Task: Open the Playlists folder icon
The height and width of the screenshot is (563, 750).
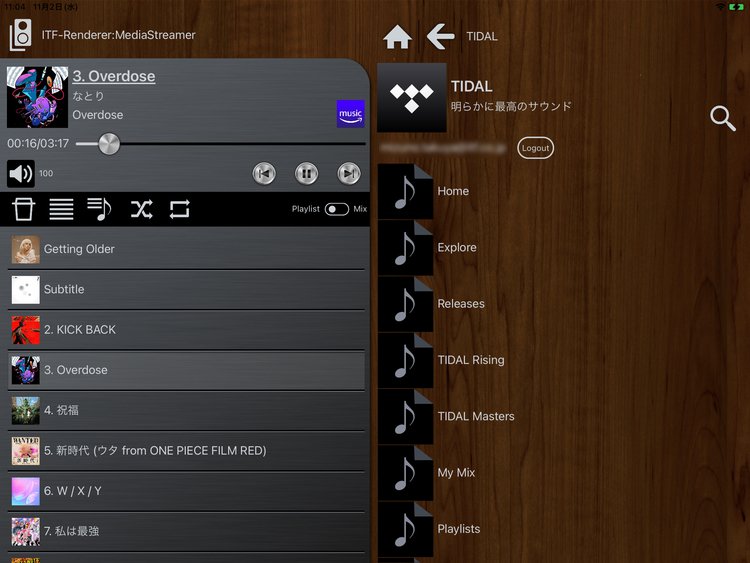Action: [406, 529]
